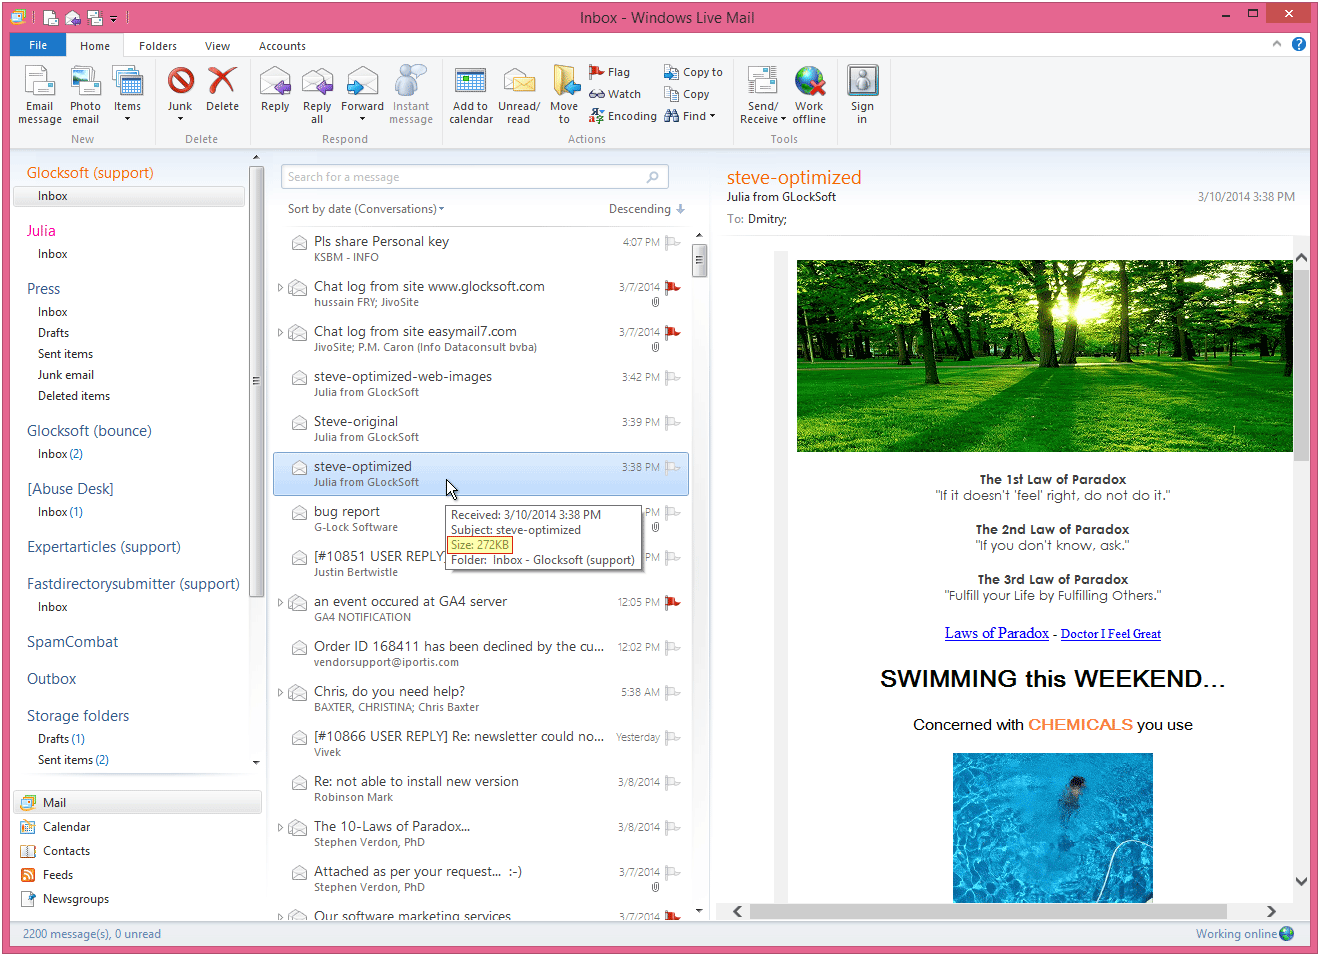Image resolution: width=1320 pixels, height=956 pixels.
Task: Open the File menu tab
Action: pyautogui.click(x=38, y=45)
